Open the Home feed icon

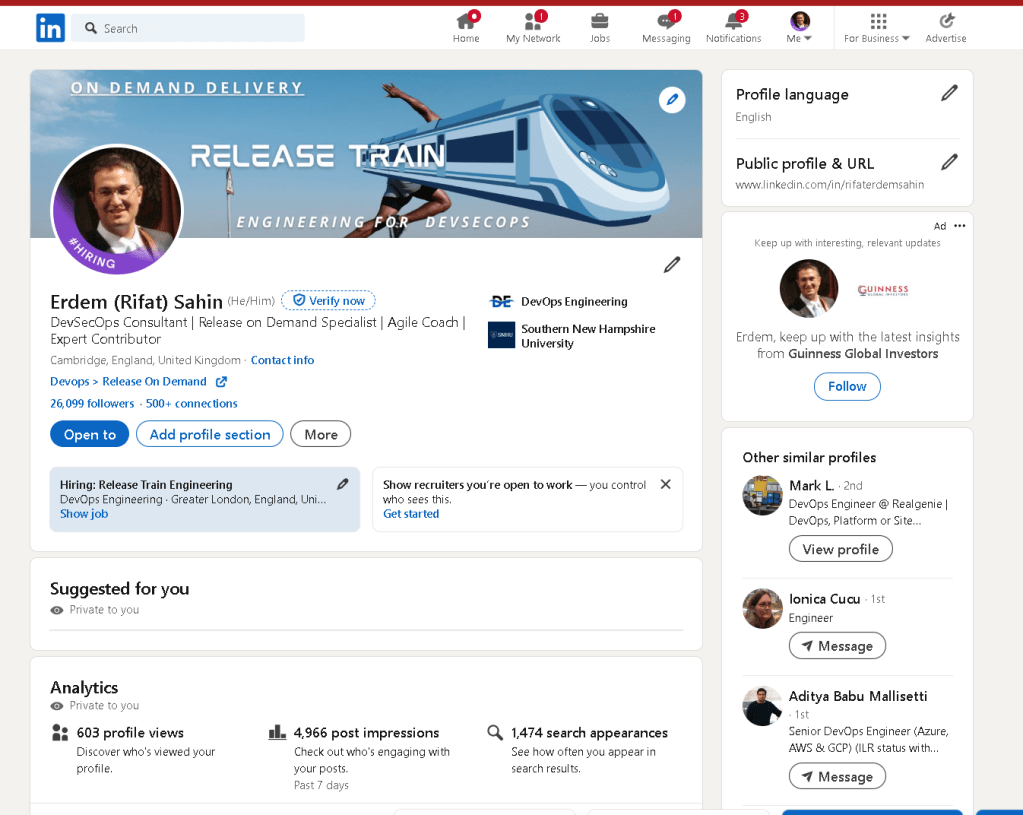click(x=466, y=22)
